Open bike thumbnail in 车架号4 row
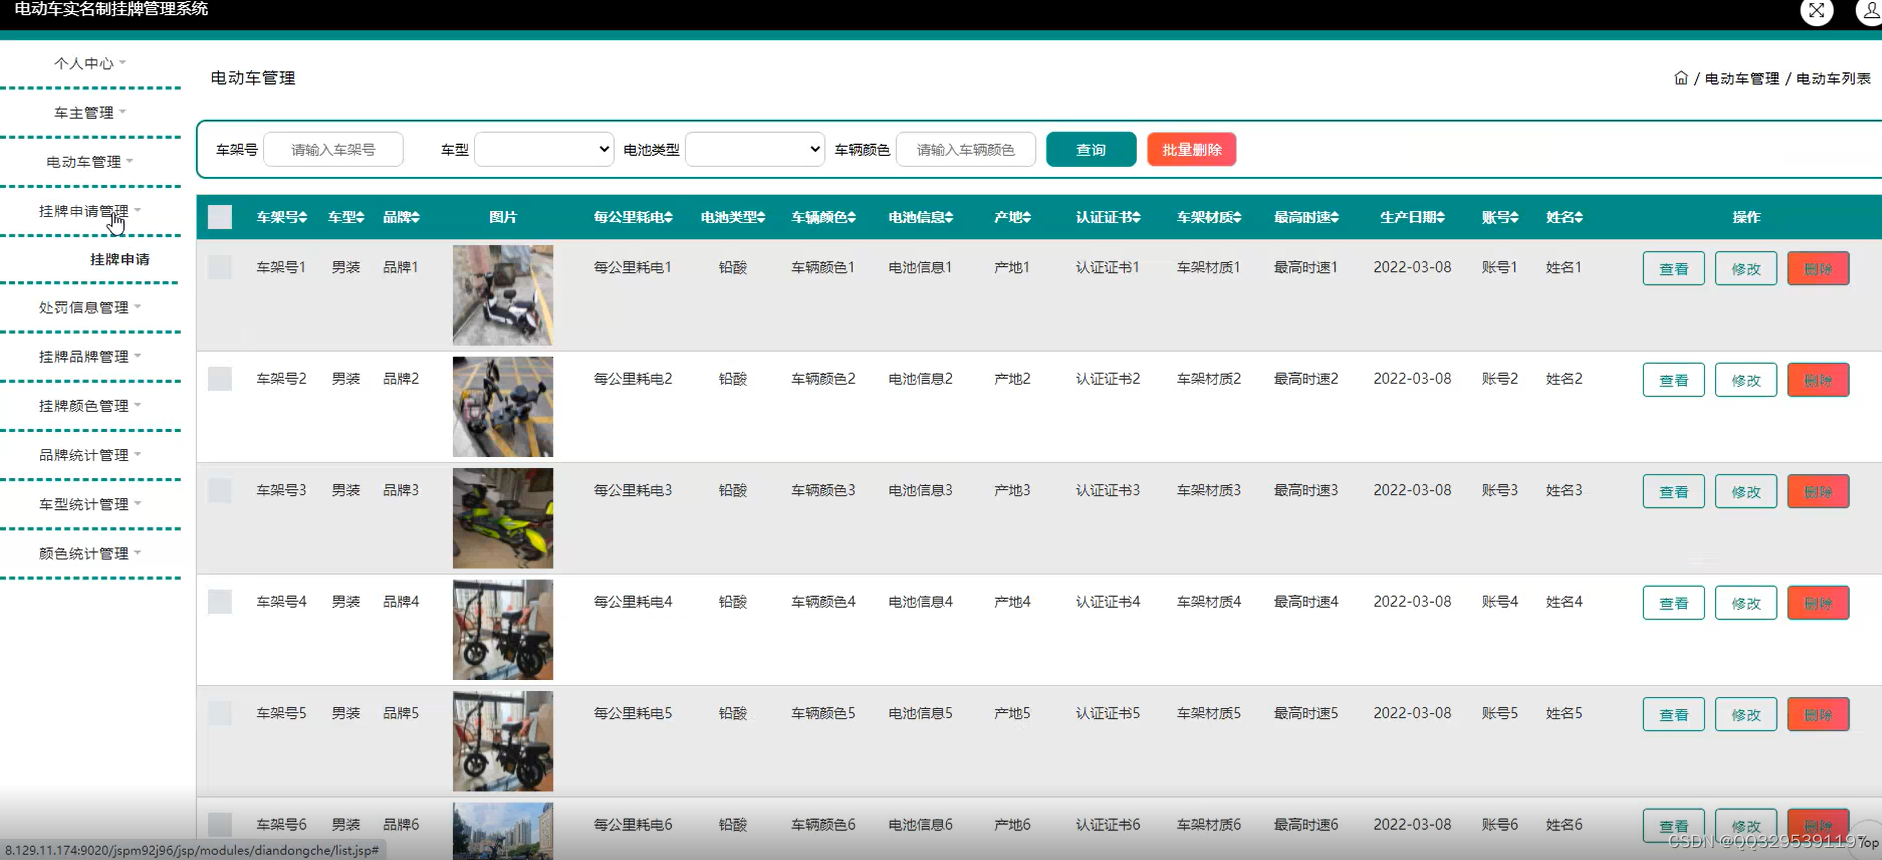This screenshot has width=1882, height=860. pos(503,630)
